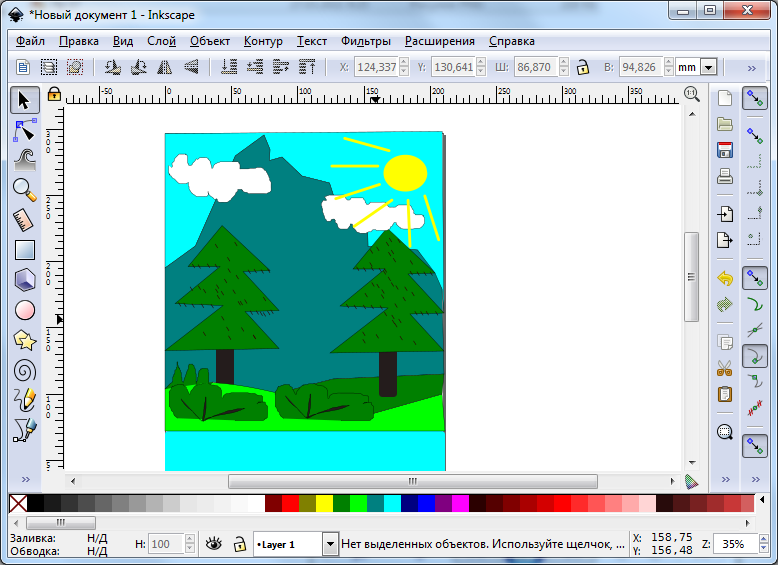This screenshot has height=565, width=778.
Task: Select the Rectangle tool
Action: coord(24,250)
